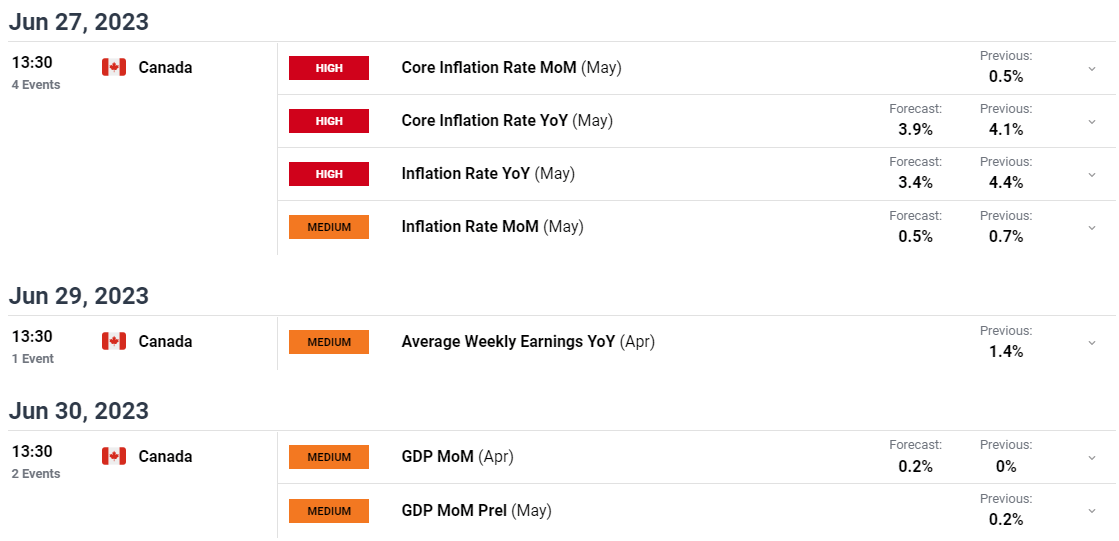Click HIGH badge beside Core Inflation Rate YoY
The height and width of the screenshot is (541, 1119).
click(x=329, y=121)
